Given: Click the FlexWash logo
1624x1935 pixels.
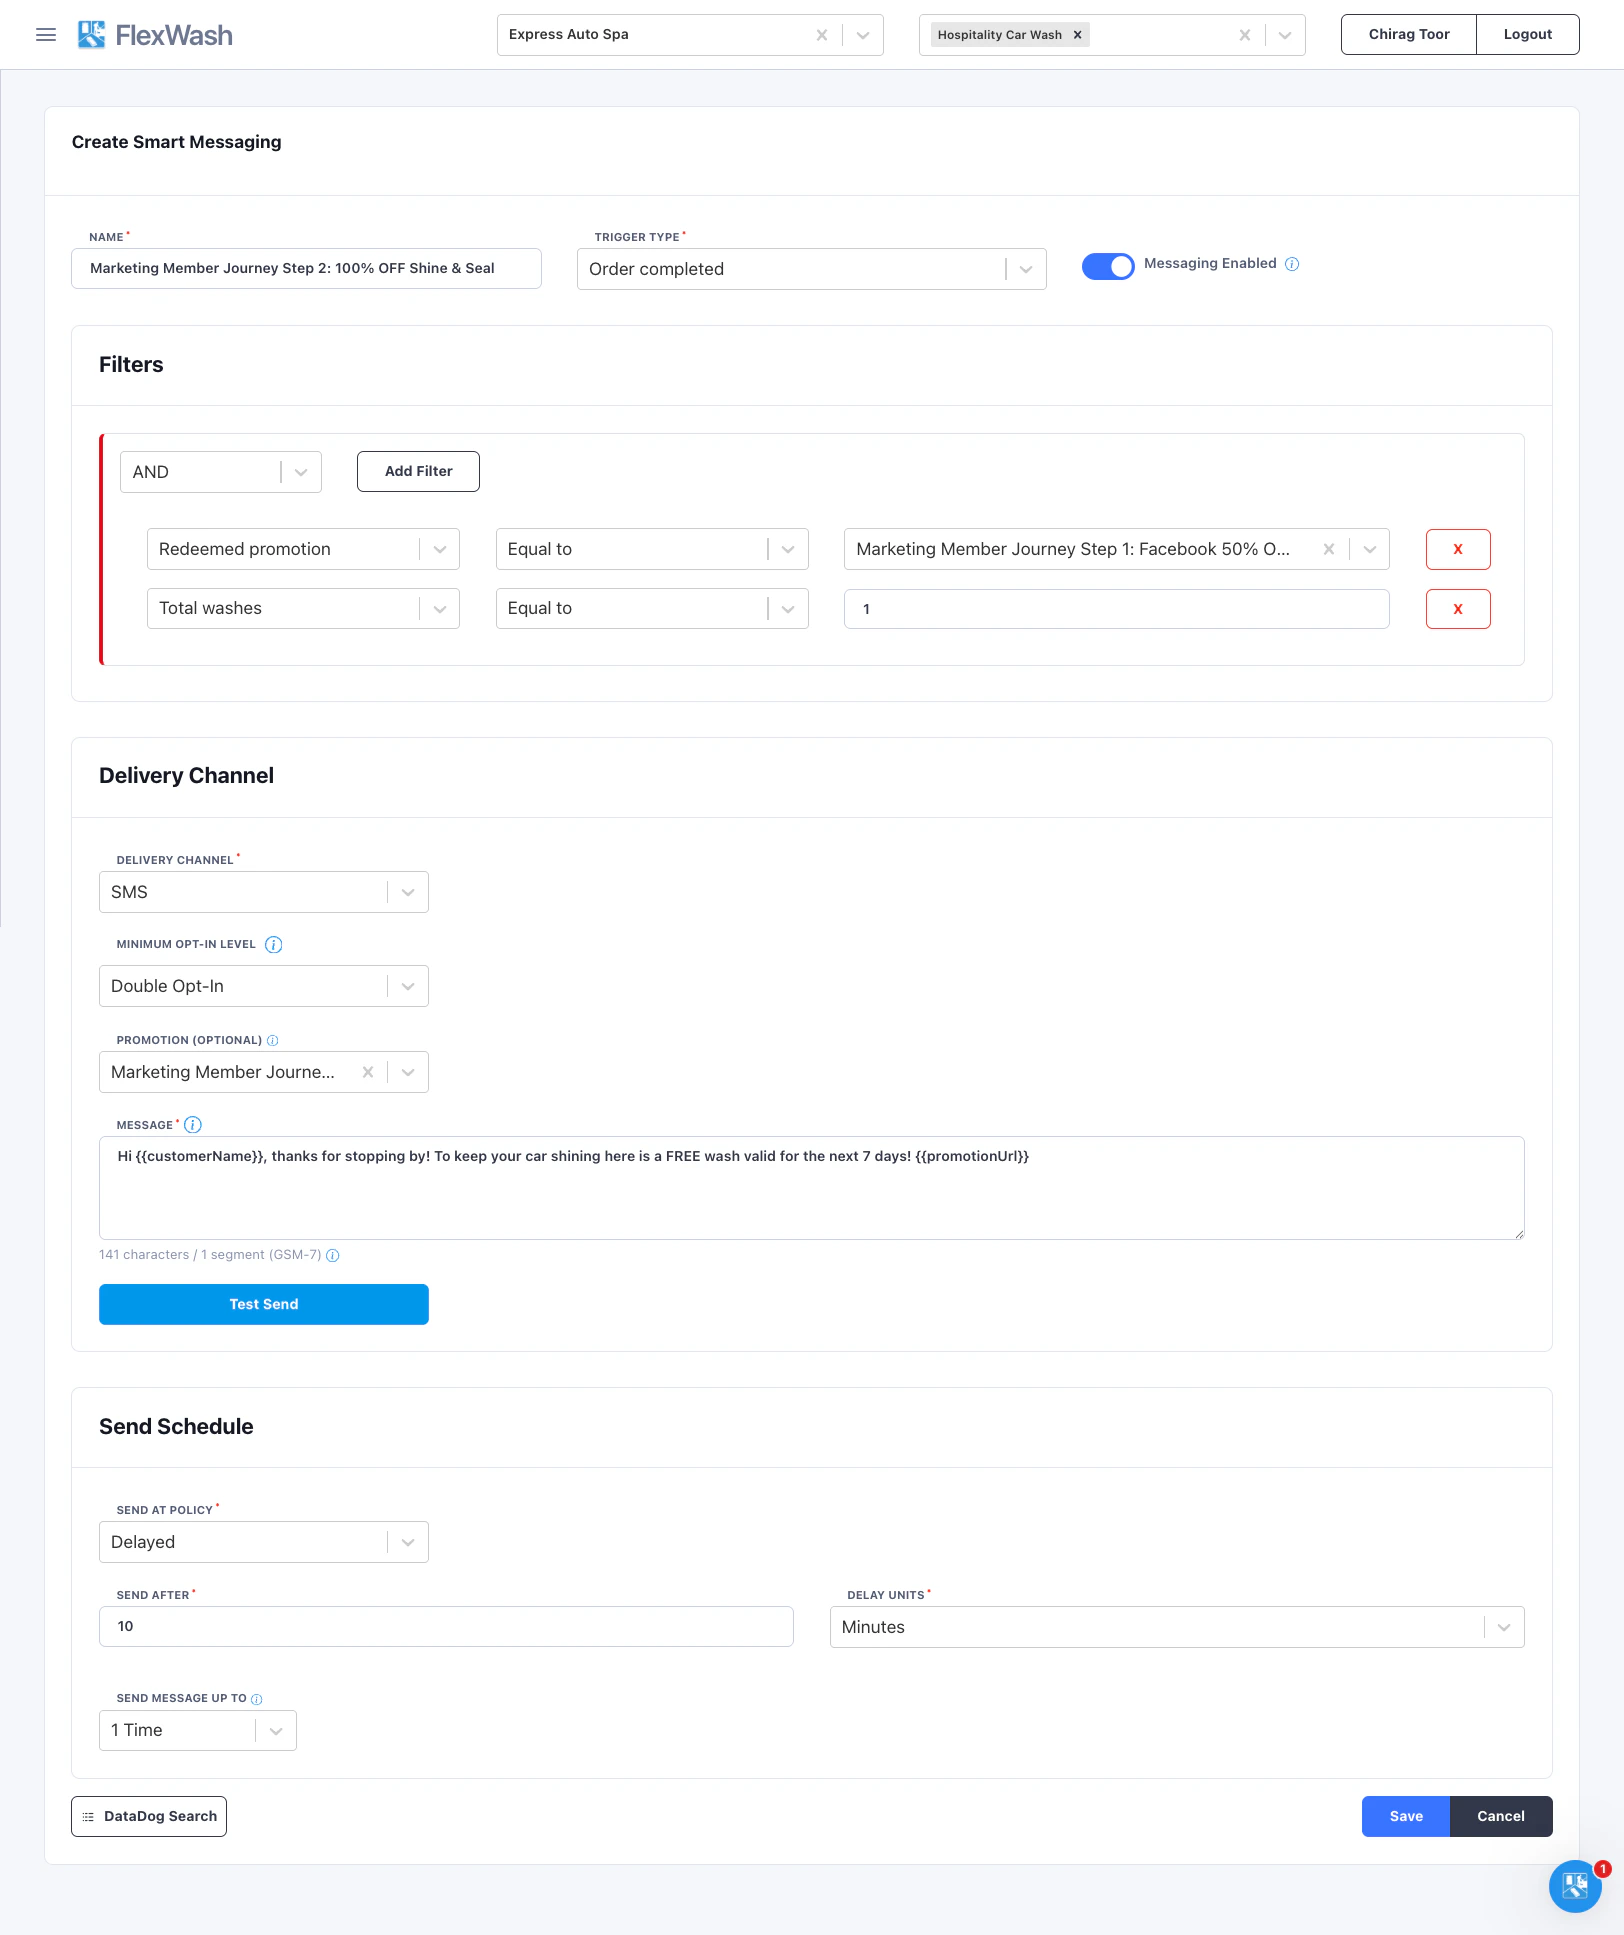Looking at the screenshot, I should tap(155, 34).
